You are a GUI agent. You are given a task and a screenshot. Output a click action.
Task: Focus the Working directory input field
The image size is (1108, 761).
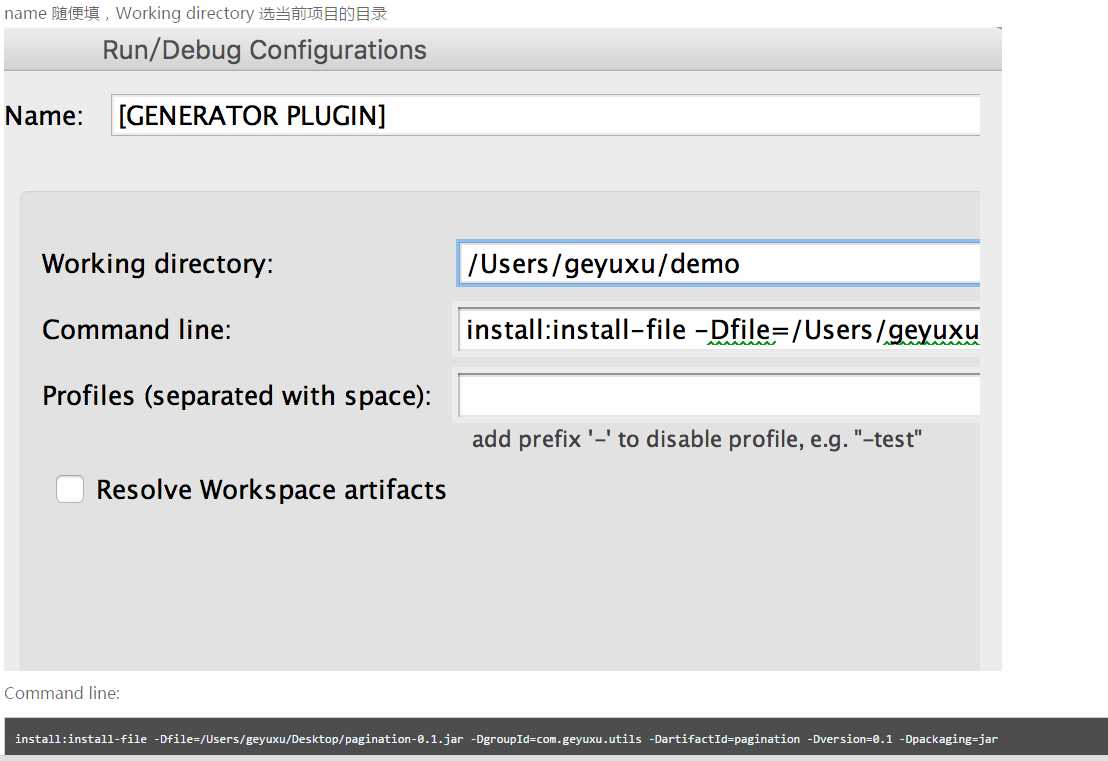pos(718,264)
